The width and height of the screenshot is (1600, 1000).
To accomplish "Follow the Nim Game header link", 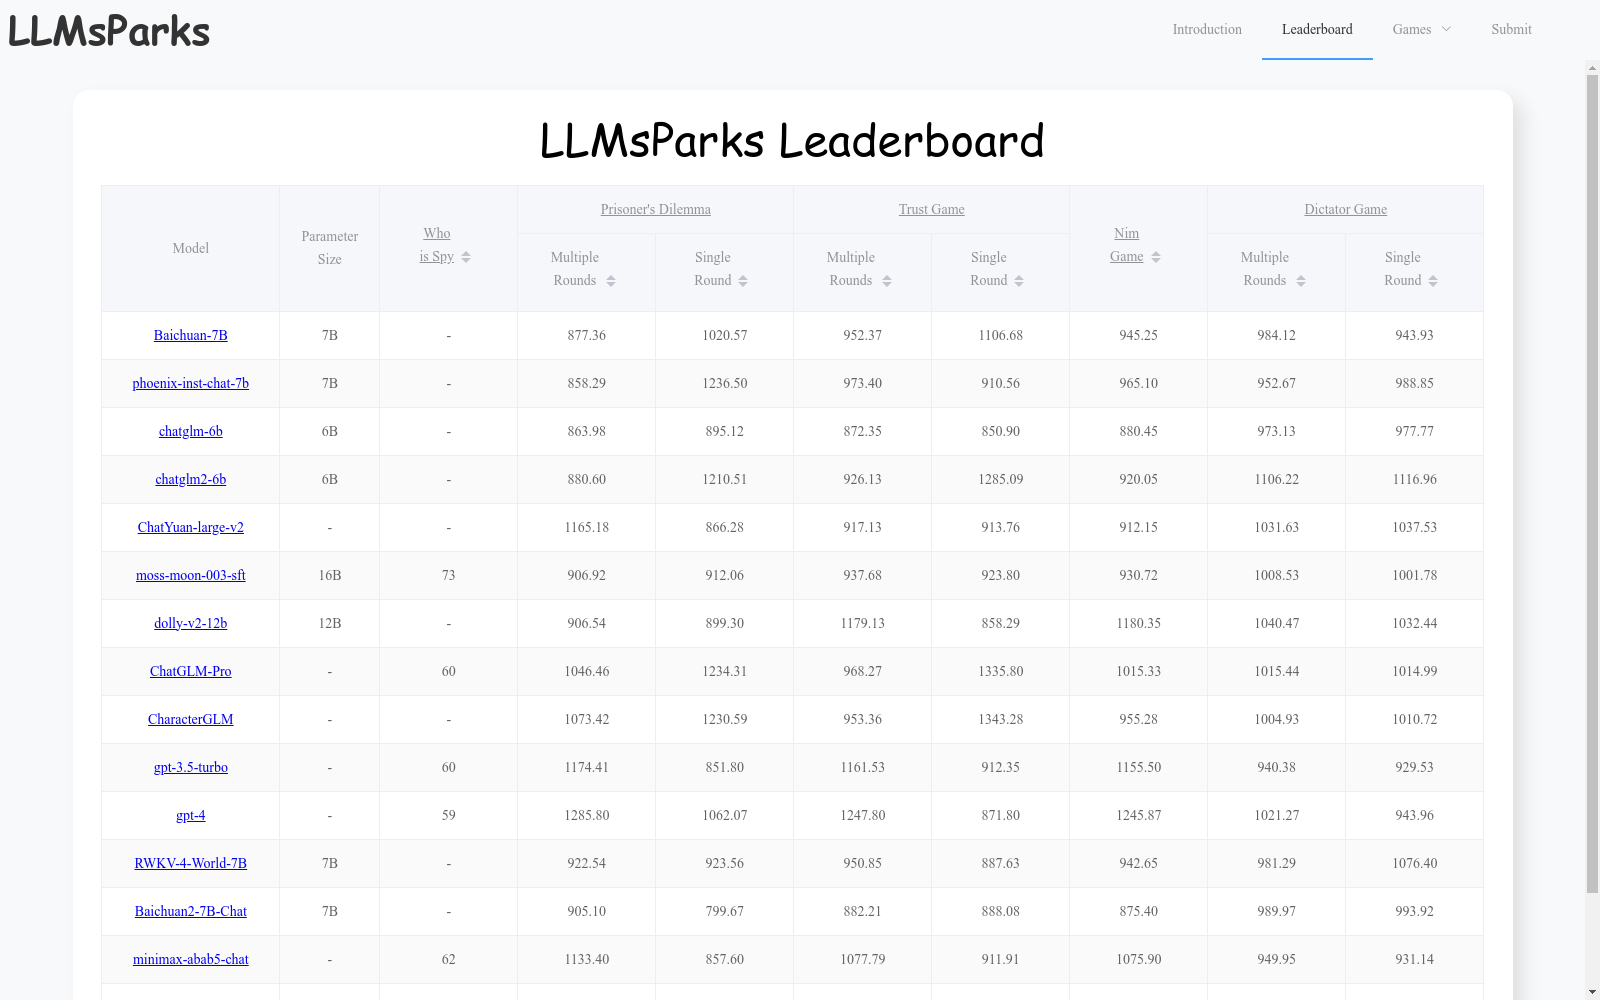I will (1127, 245).
